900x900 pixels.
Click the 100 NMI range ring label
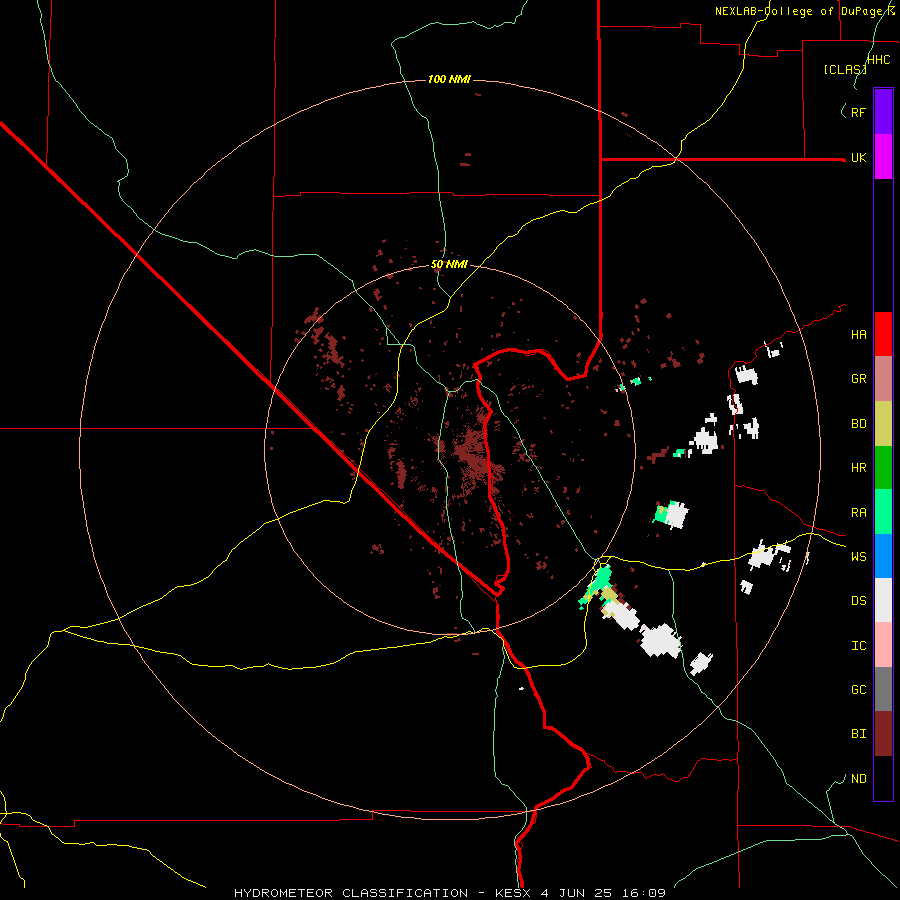(449, 79)
